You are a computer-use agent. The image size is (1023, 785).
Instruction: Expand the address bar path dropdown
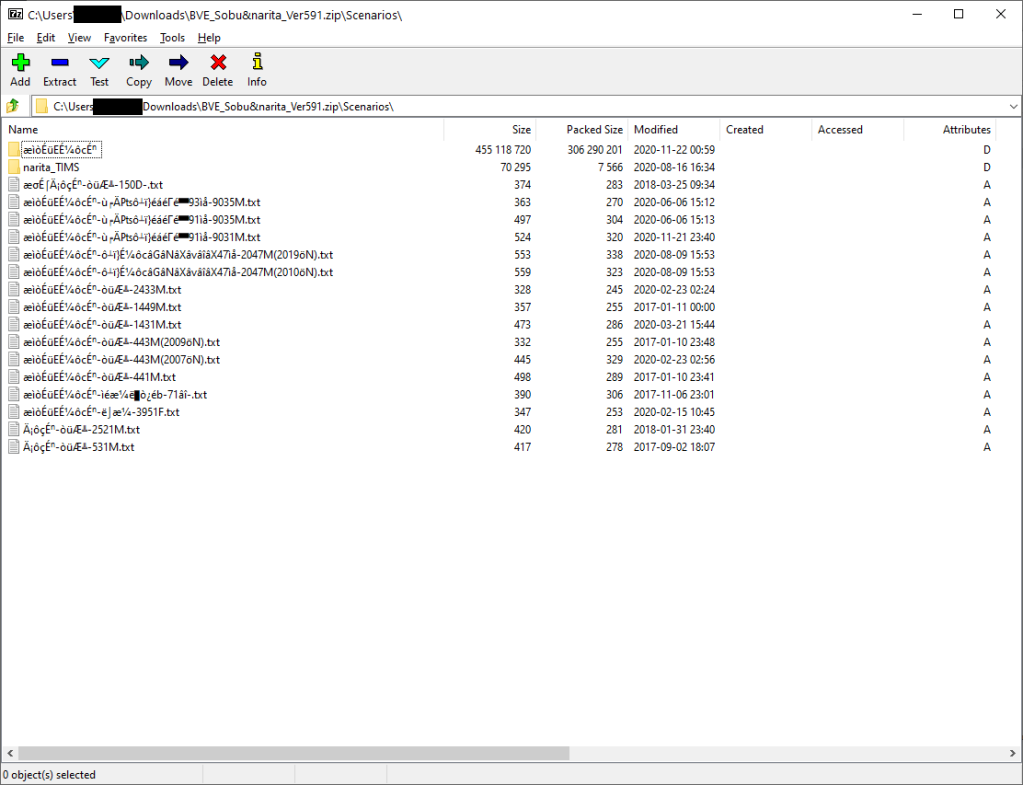coord(1013,106)
